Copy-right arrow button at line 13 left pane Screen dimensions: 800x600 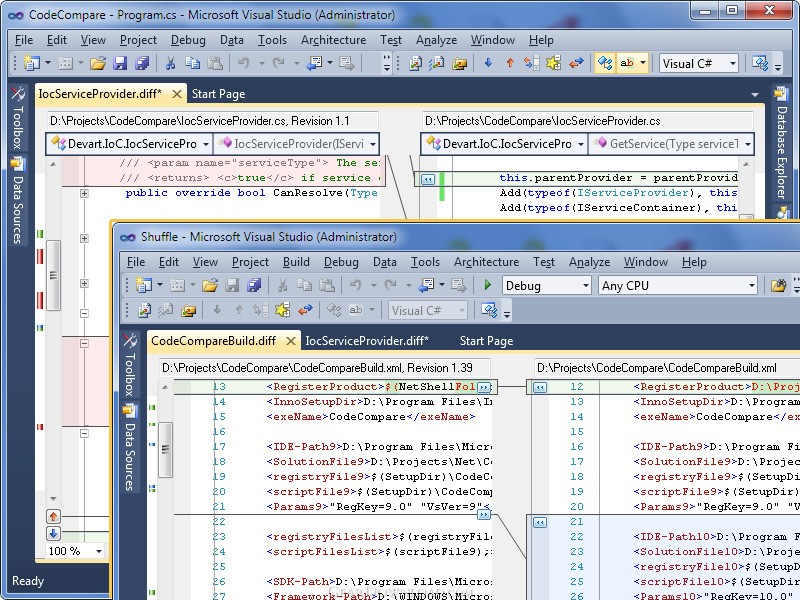point(484,387)
